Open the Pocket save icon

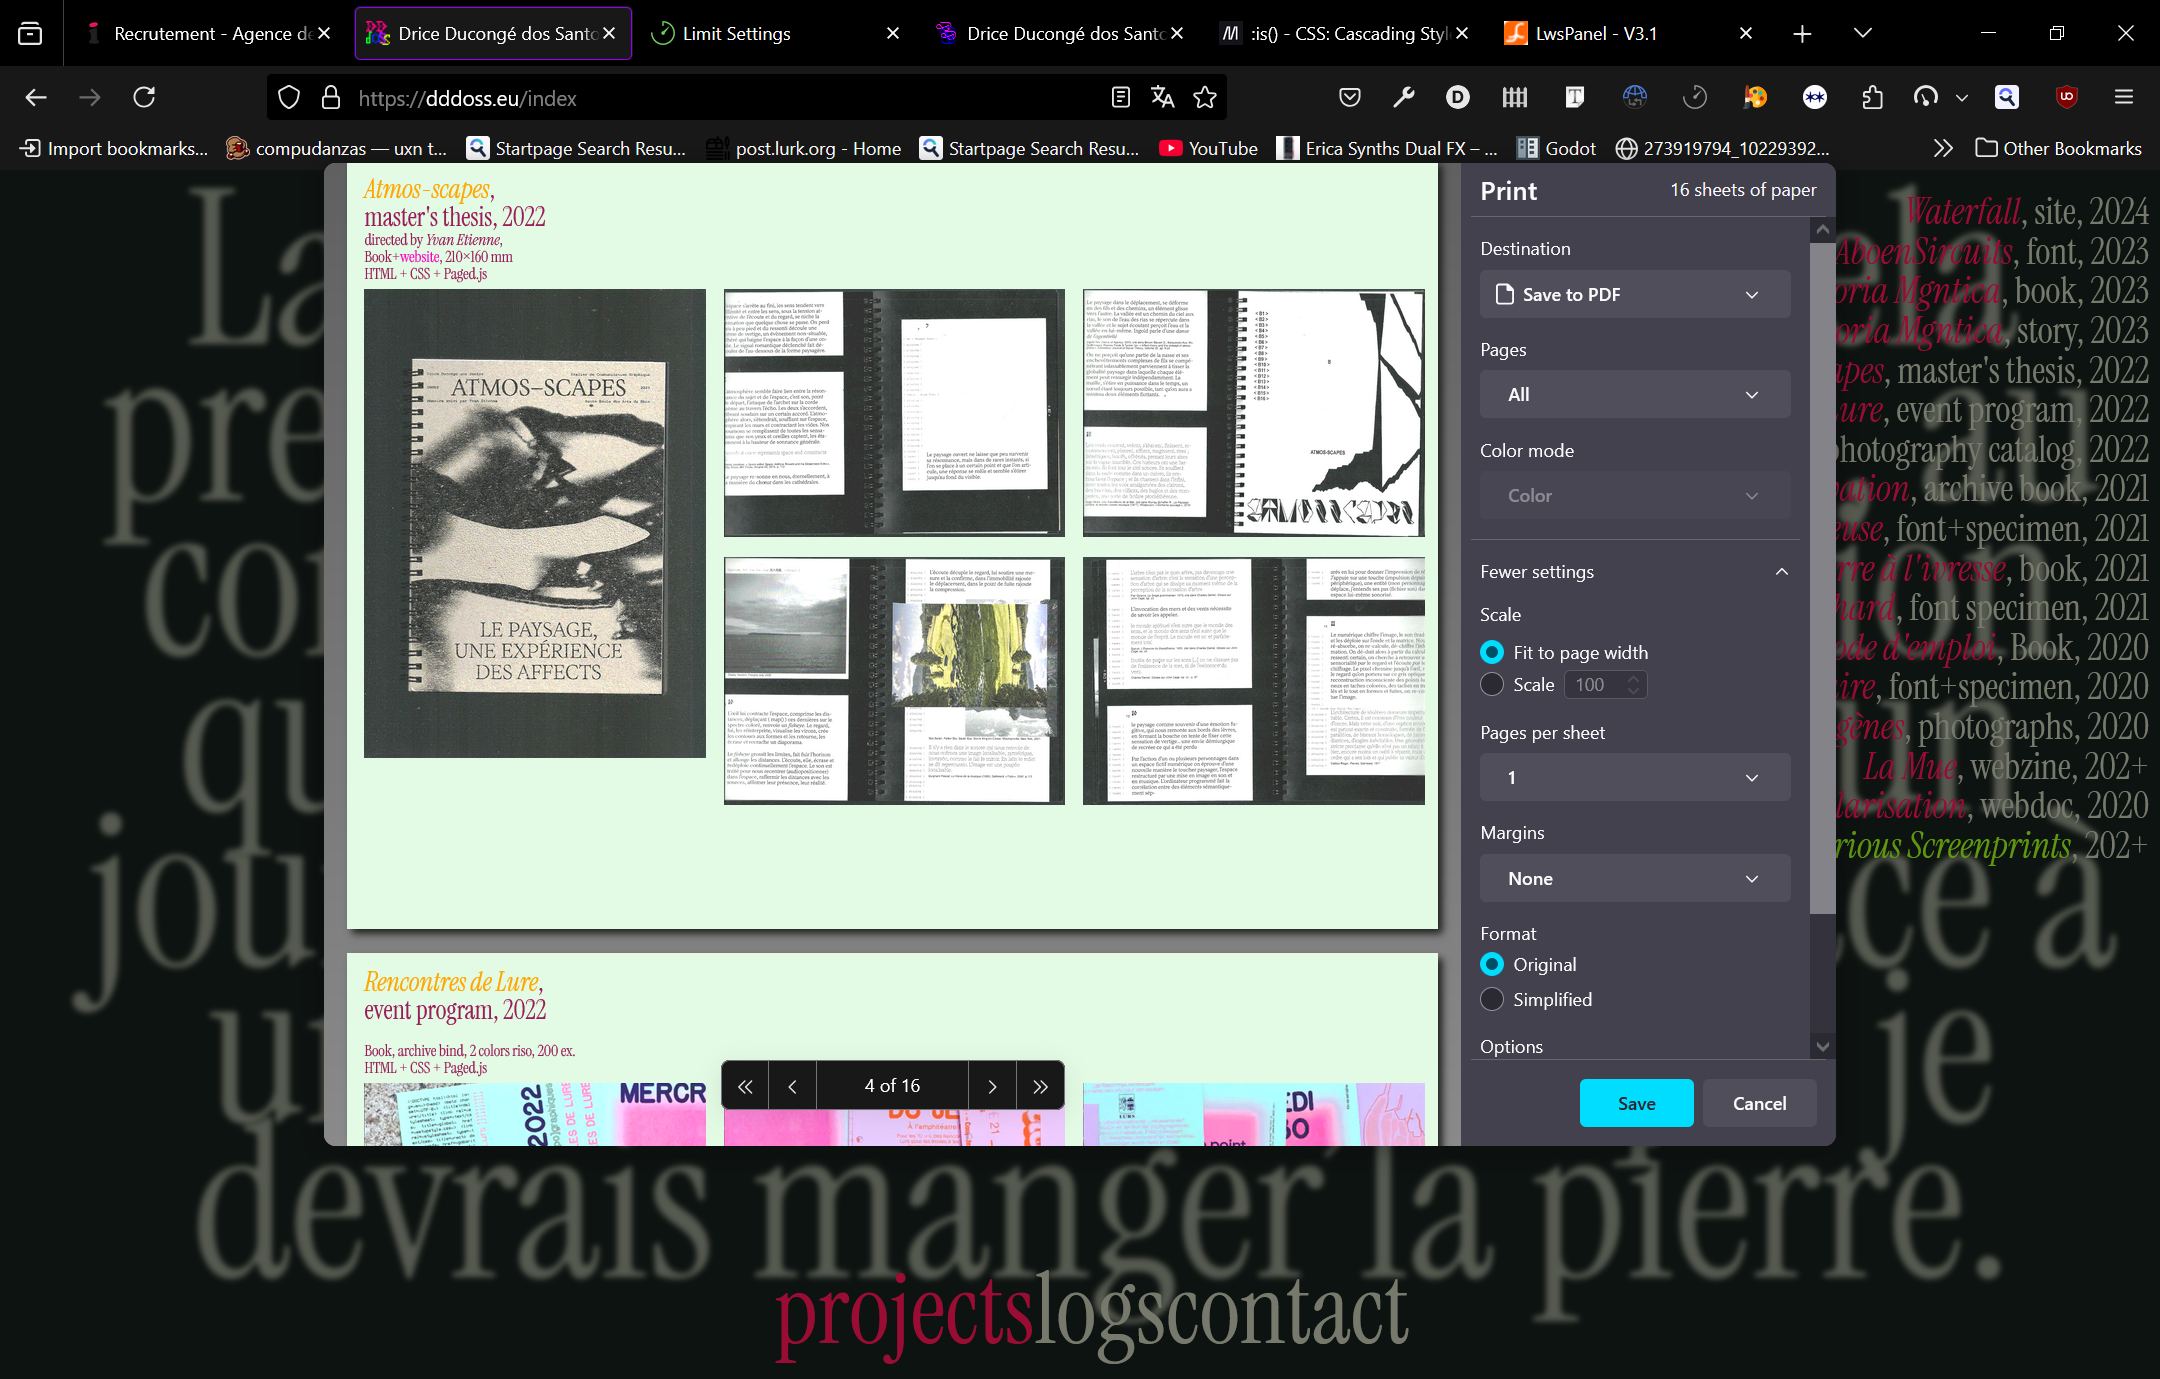pyautogui.click(x=1350, y=97)
